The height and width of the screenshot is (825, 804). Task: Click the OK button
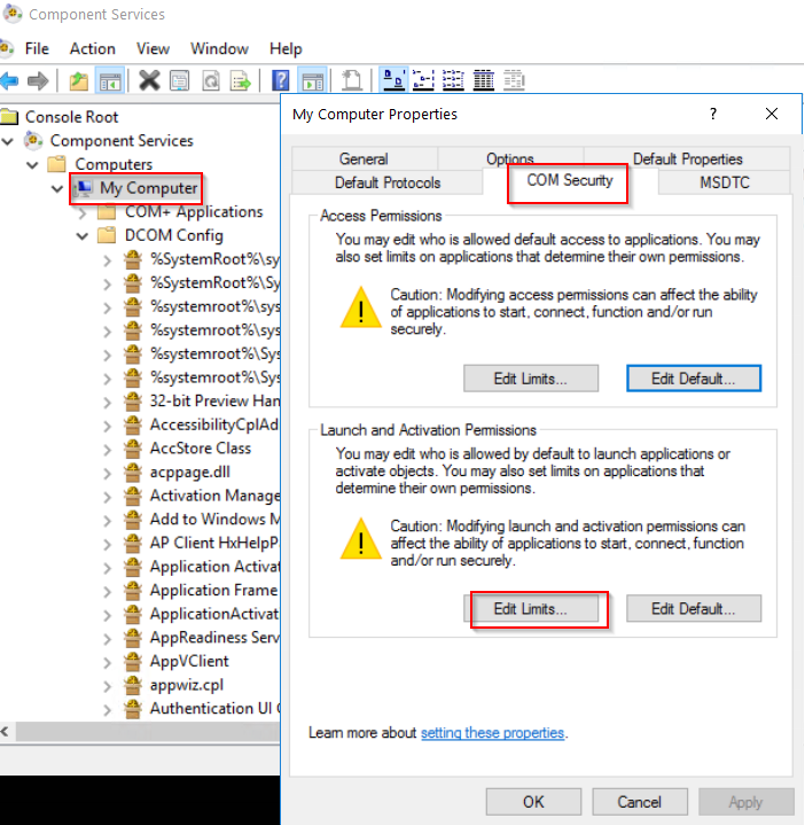pyautogui.click(x=534, y=802)
